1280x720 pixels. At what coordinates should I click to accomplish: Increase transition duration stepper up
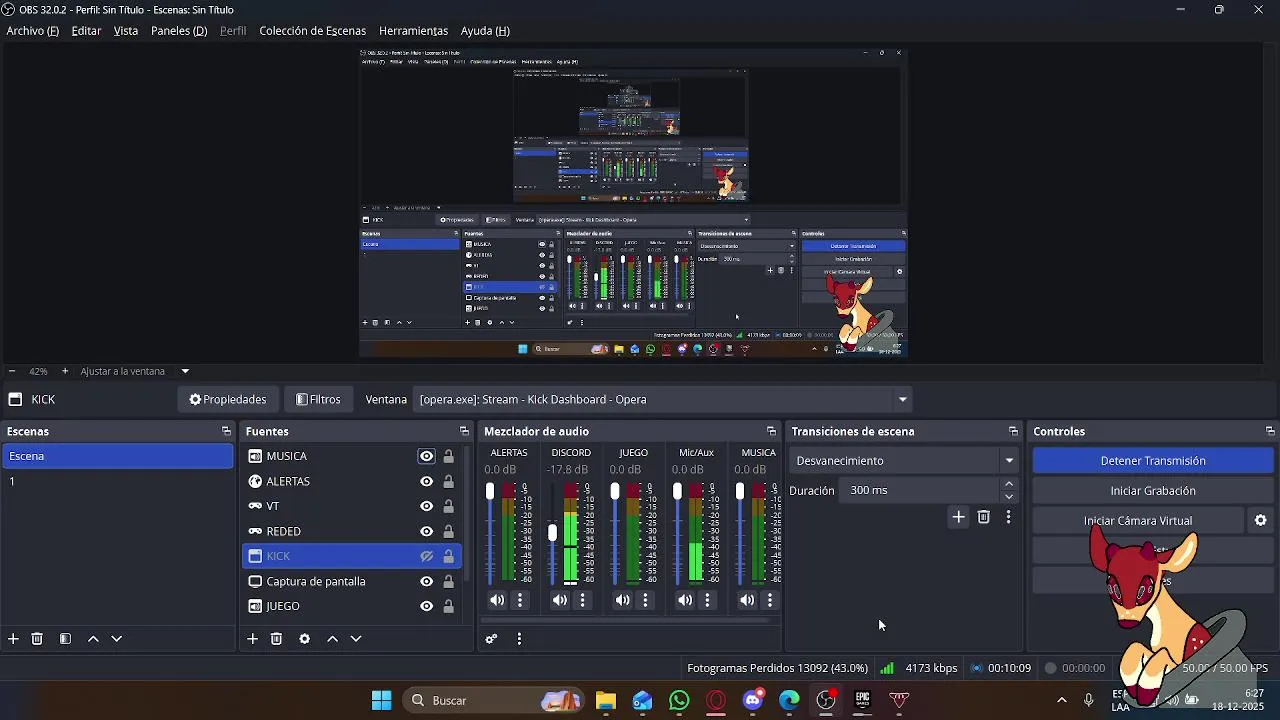point(1009,484)
